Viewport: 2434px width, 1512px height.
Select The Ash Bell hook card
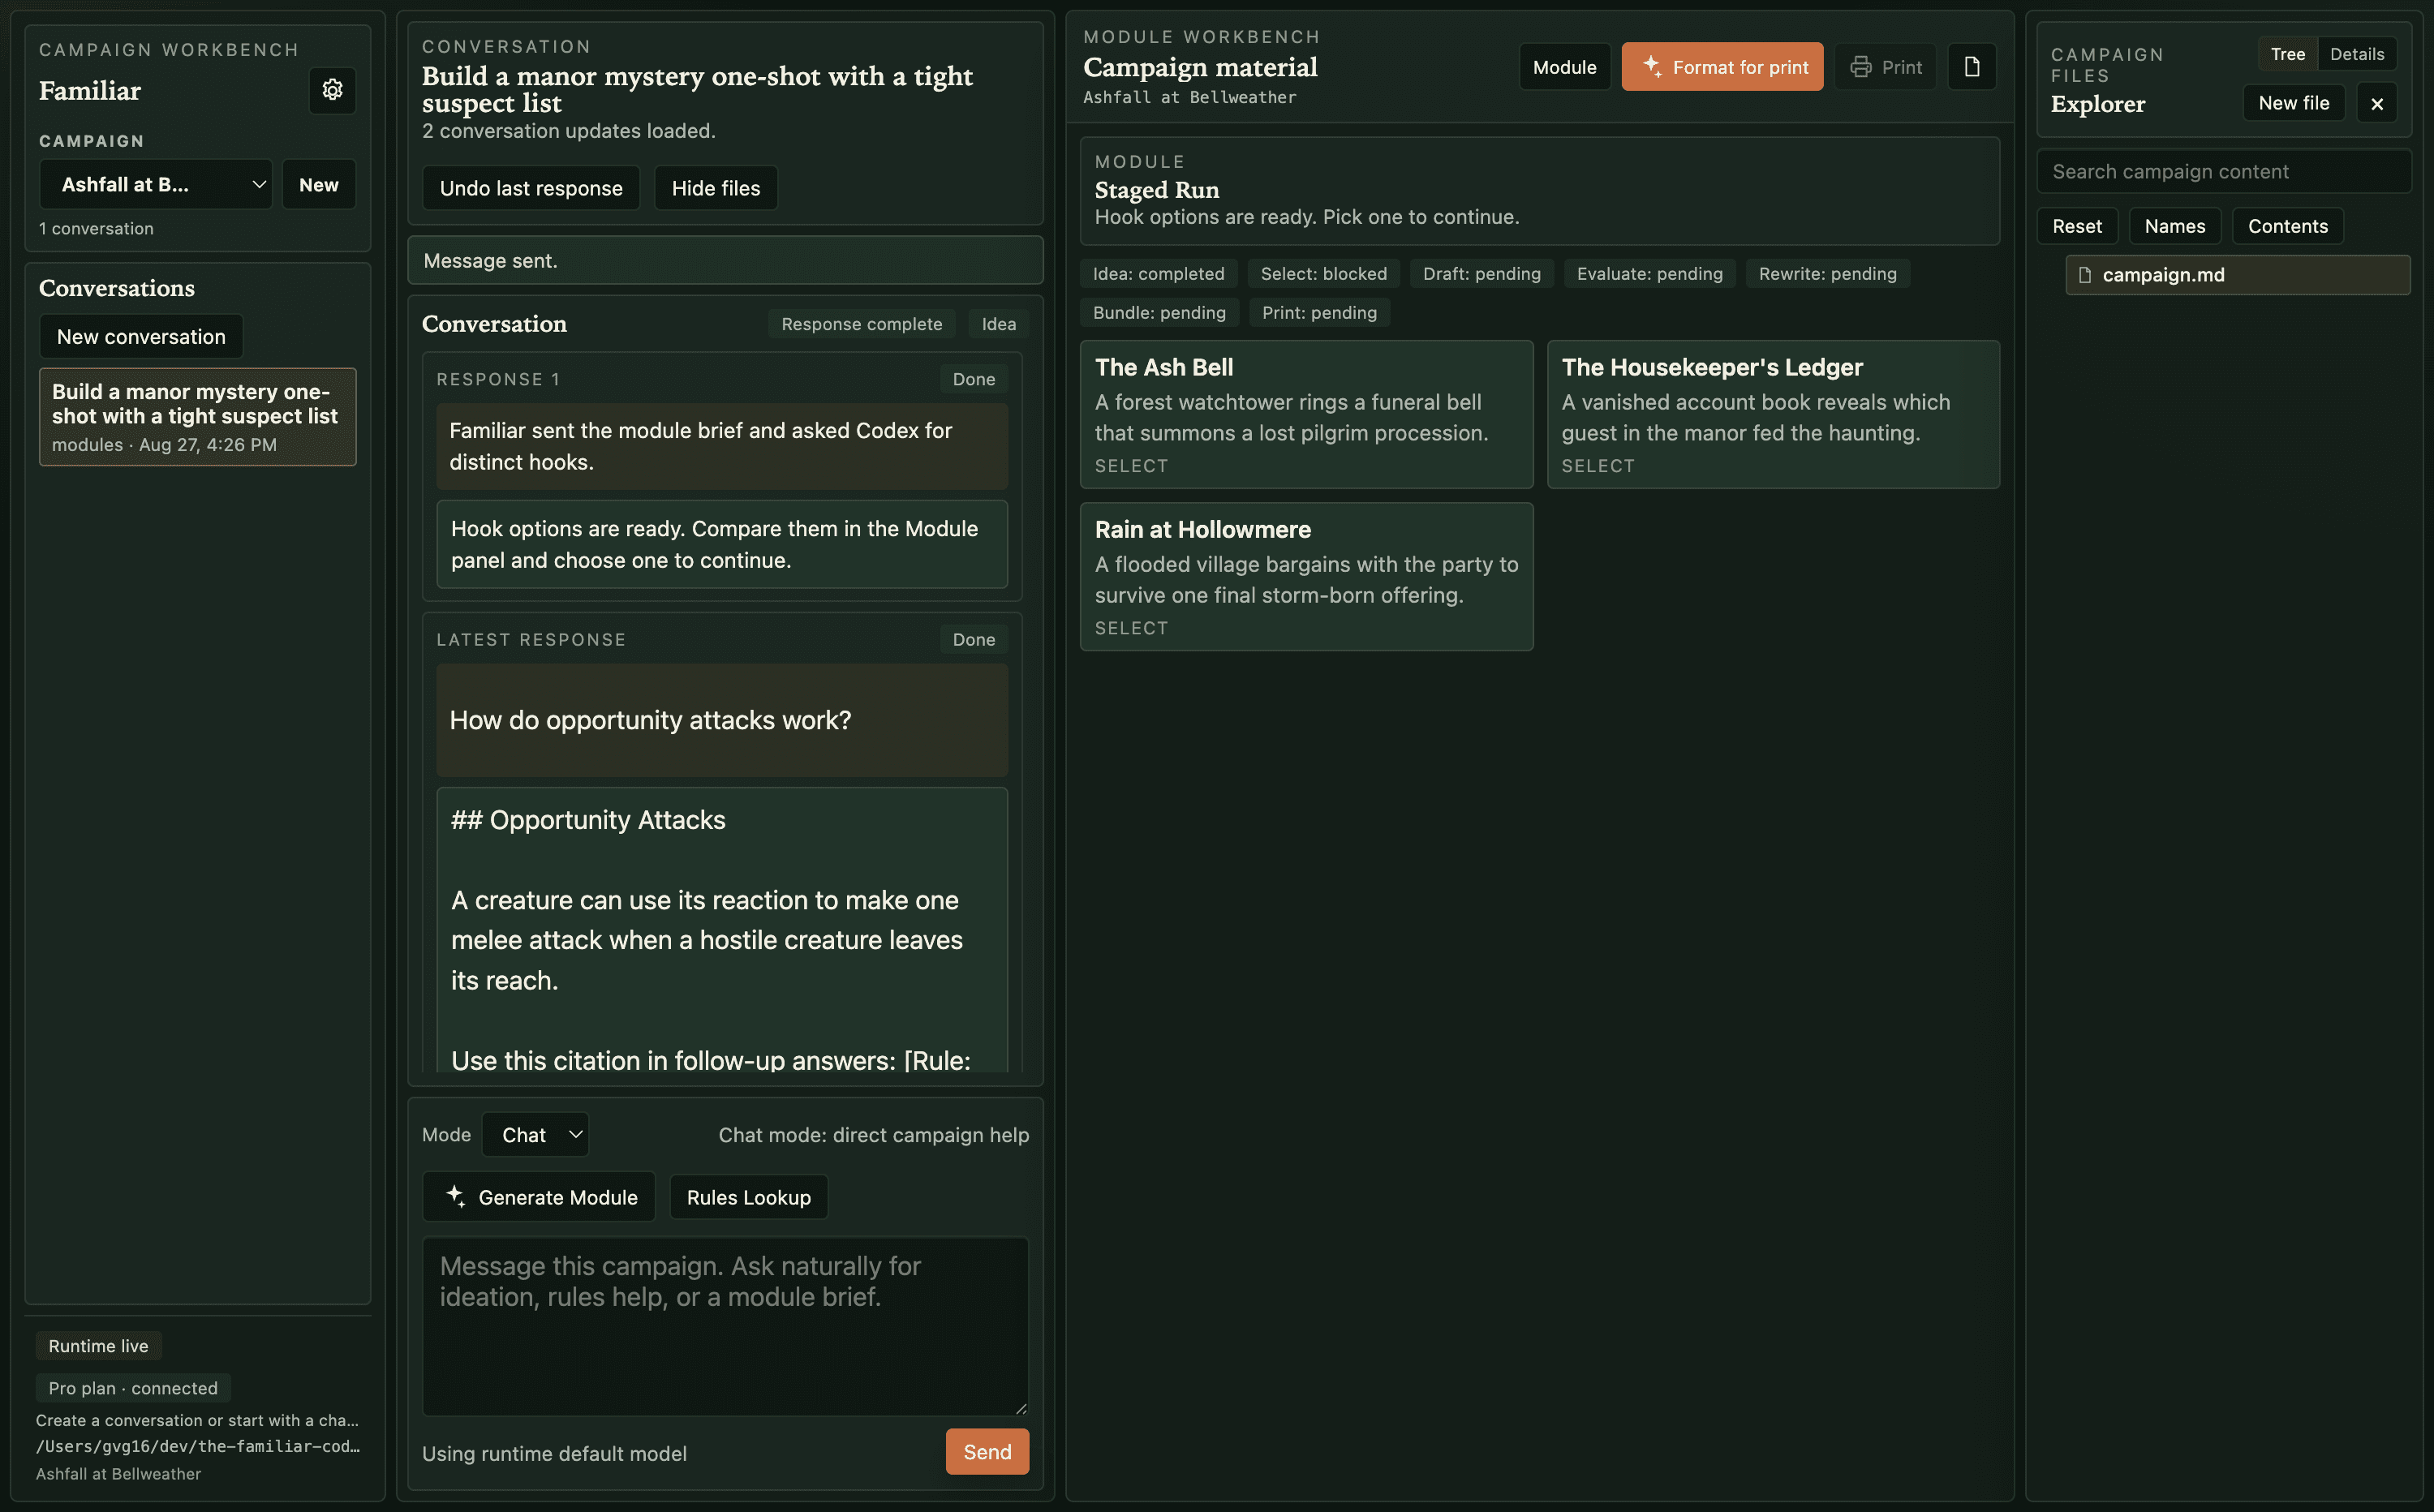pyautogui.click(x=1306, y=415)
